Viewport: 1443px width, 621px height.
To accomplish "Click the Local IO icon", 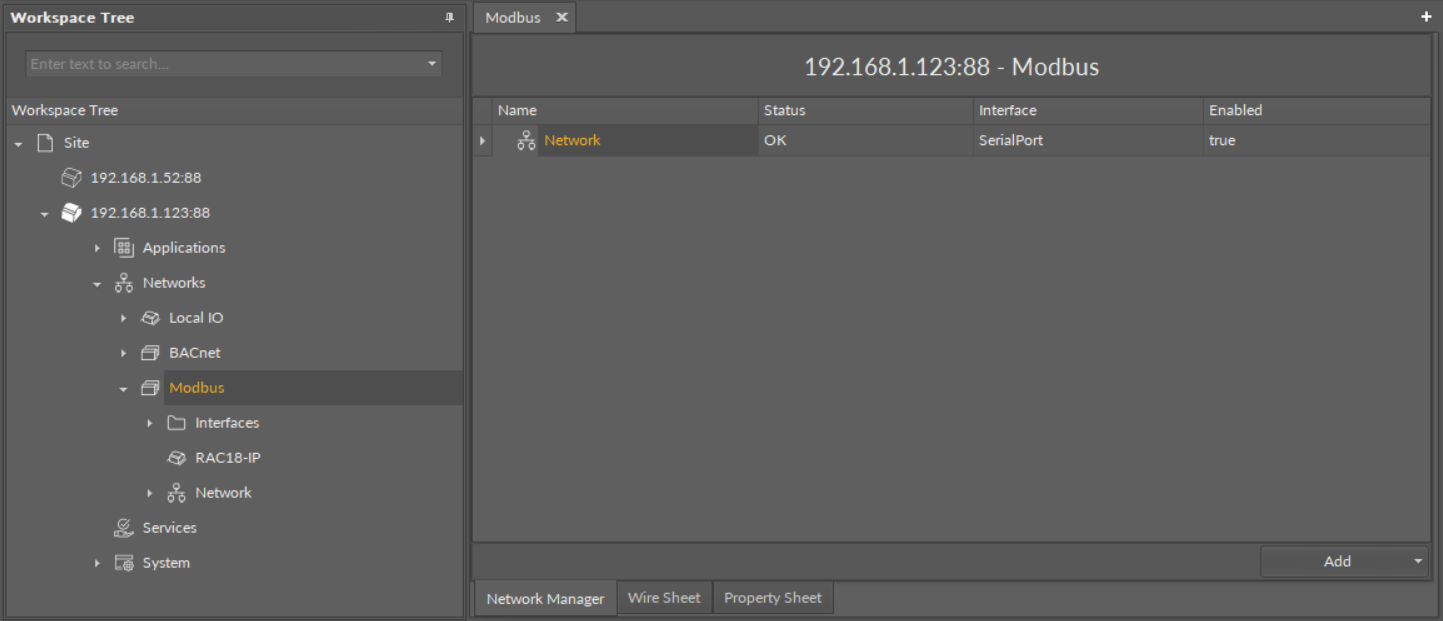I will coord(150,318).
